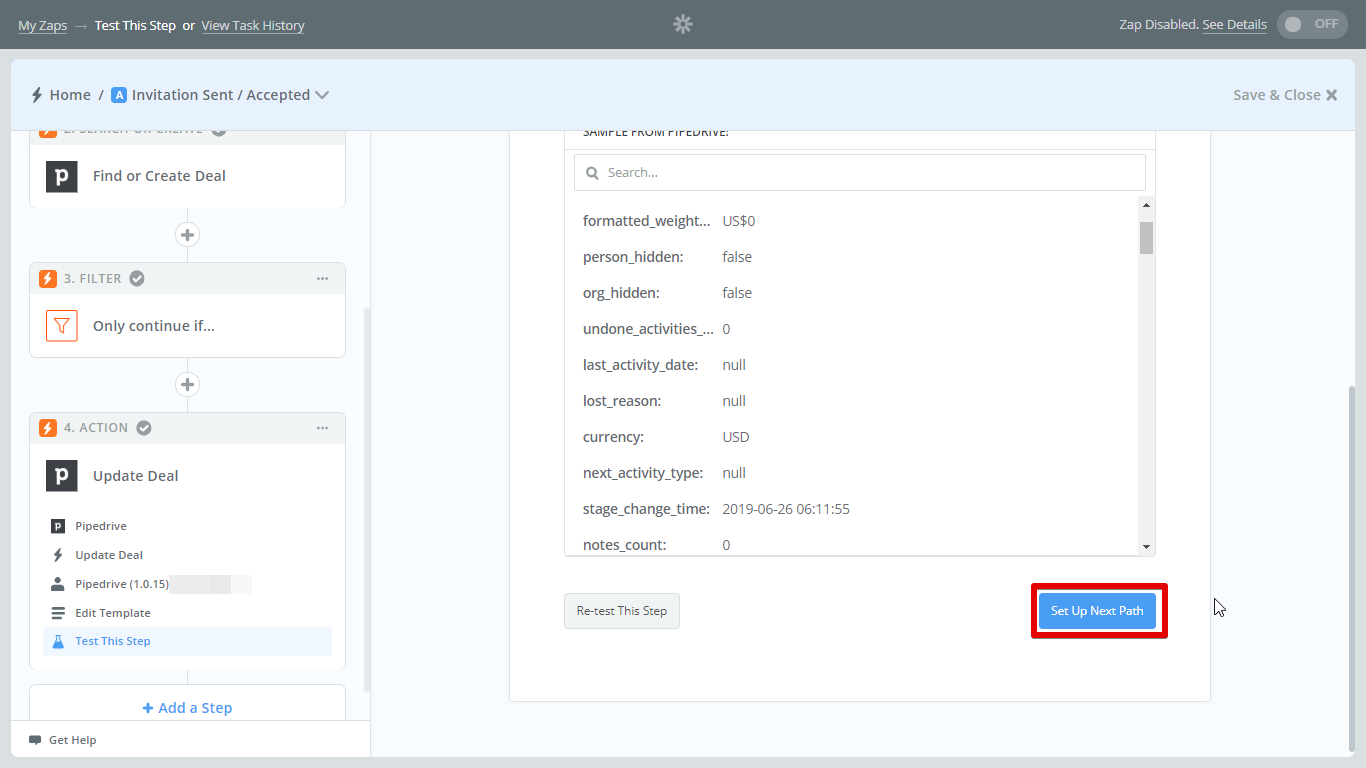Open the Update Deal action substep
This screenshot has width=1366, height=768.
click(x=187, y=555)
